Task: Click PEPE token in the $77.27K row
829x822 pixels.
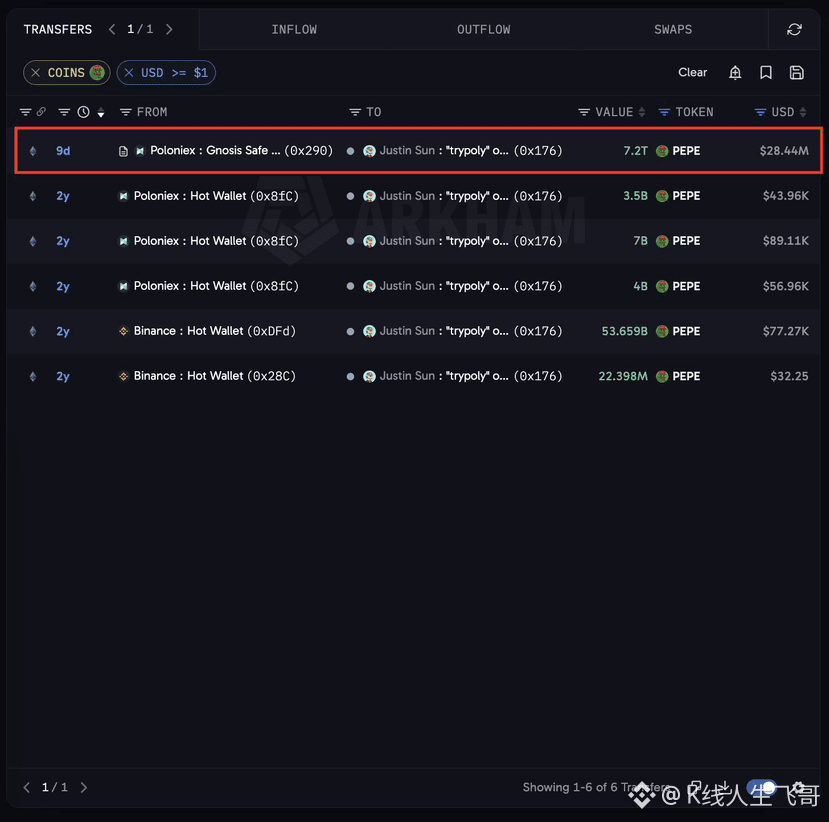Action: click(x=686, y=331)
